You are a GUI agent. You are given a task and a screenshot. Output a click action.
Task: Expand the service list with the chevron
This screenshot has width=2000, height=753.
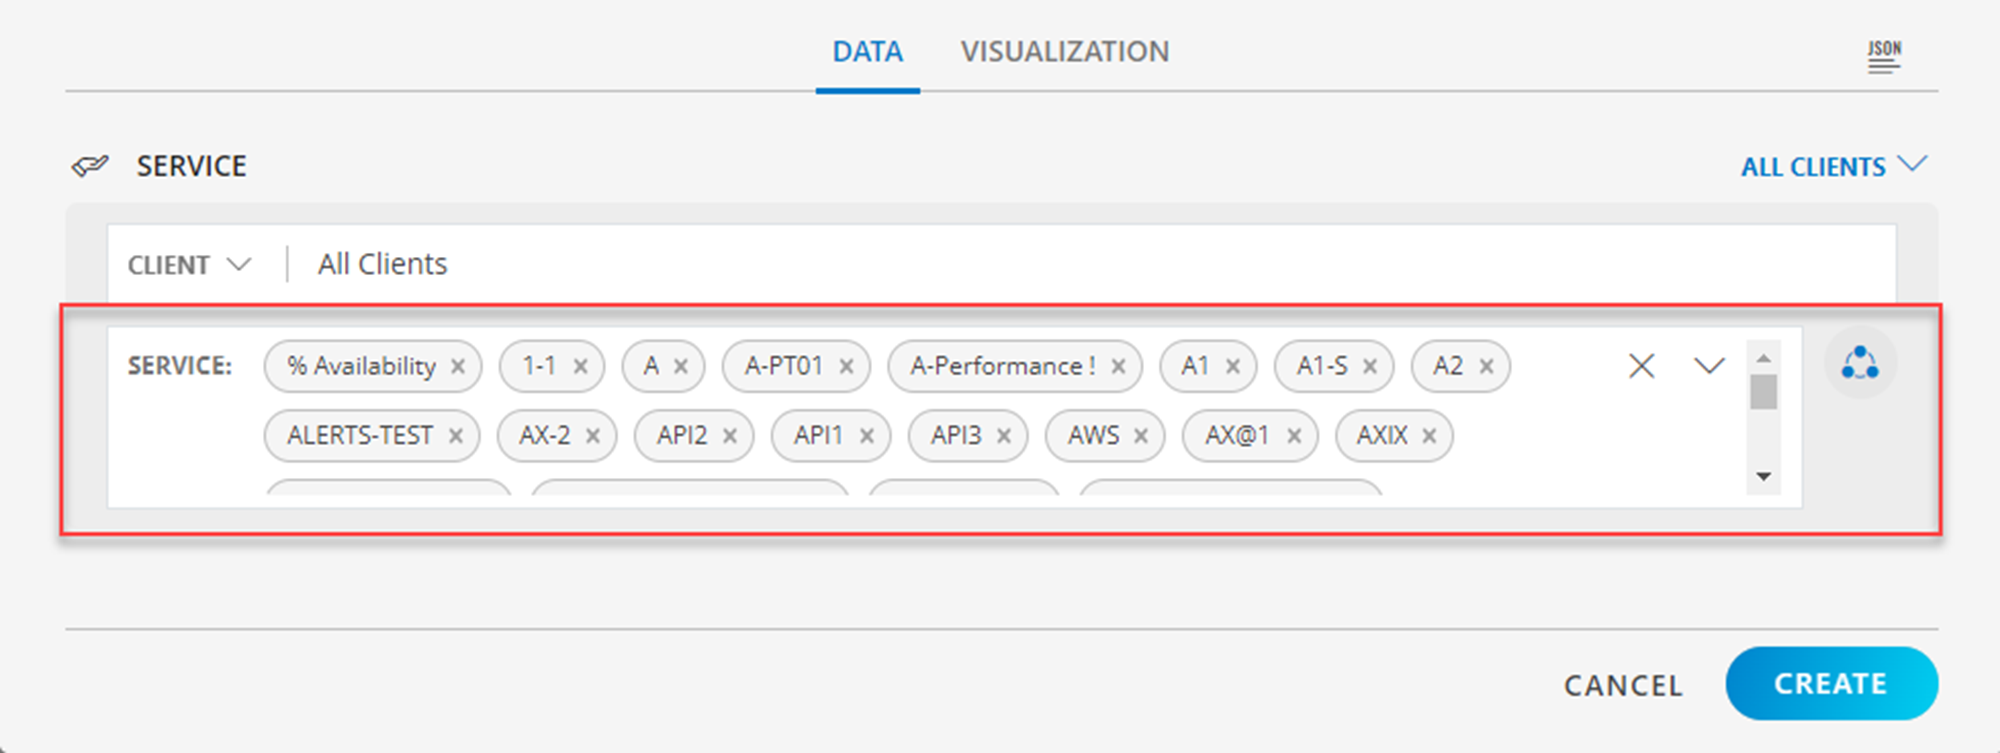(1707, 366)
